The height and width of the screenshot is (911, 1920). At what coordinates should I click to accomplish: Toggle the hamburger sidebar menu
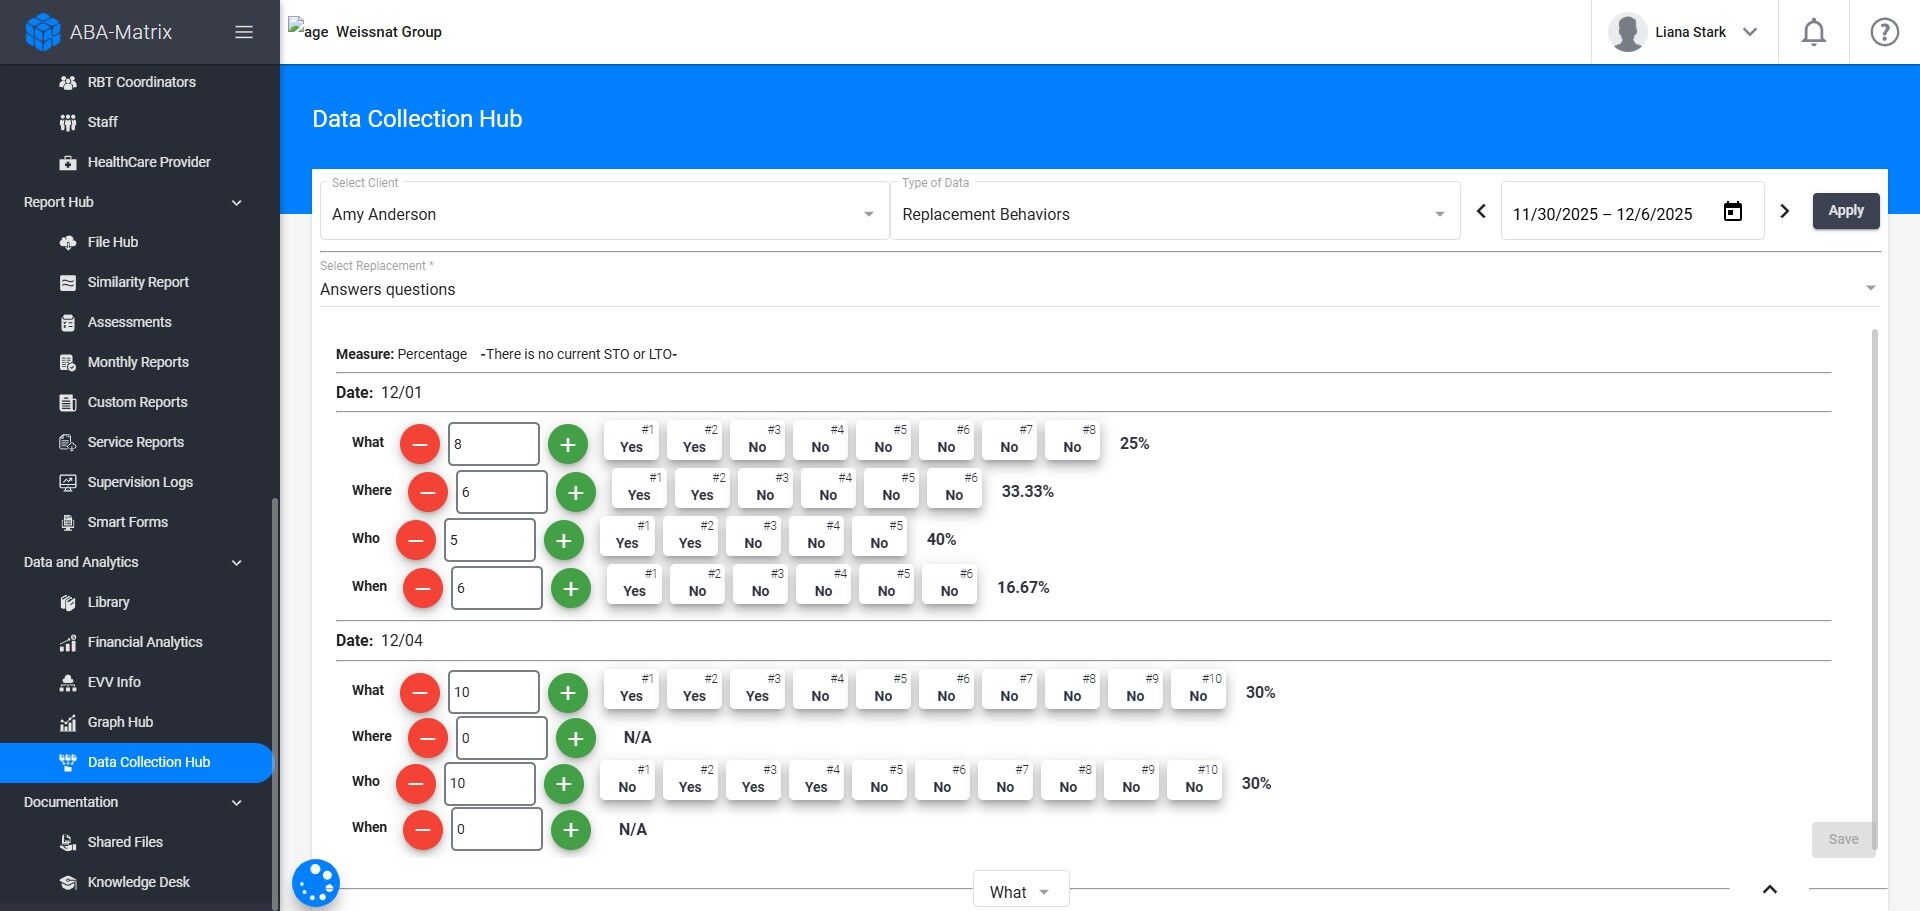click(x=243, y=32)
